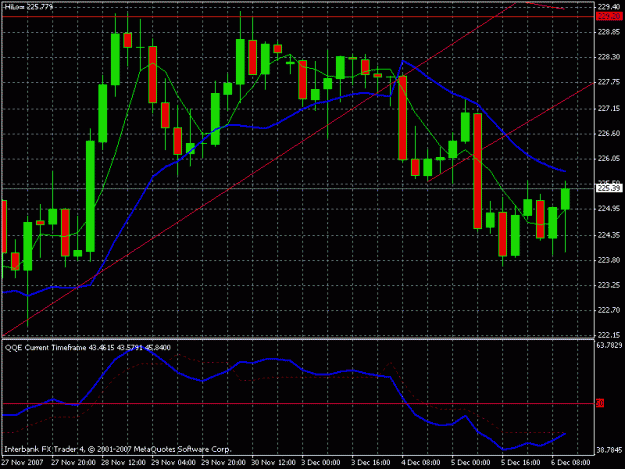Click the 28 Nov 12:00 time label
The height and width of the screenshot is (469, 625).
tap(123, 463)
